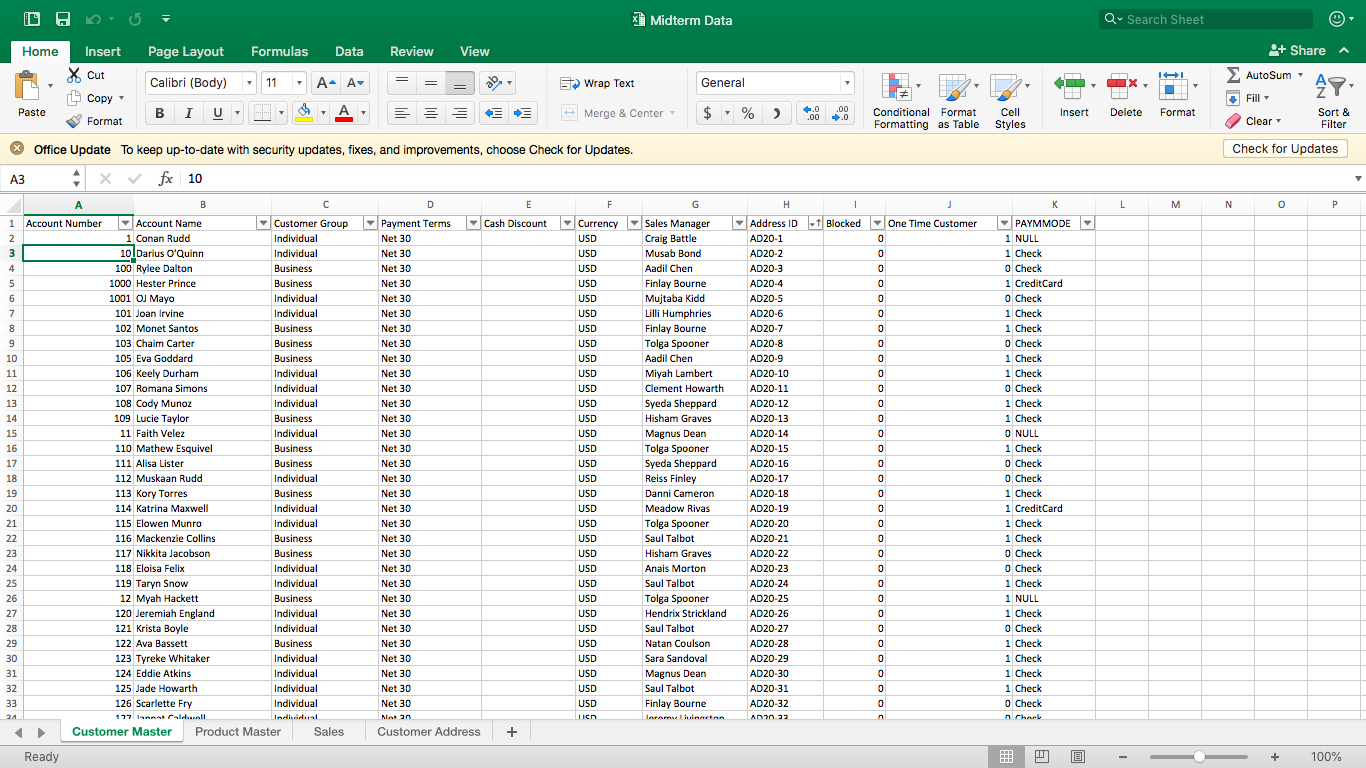Apply currency format using dollar sign icon
This screenshot has height=768, width=1366.
710,113
